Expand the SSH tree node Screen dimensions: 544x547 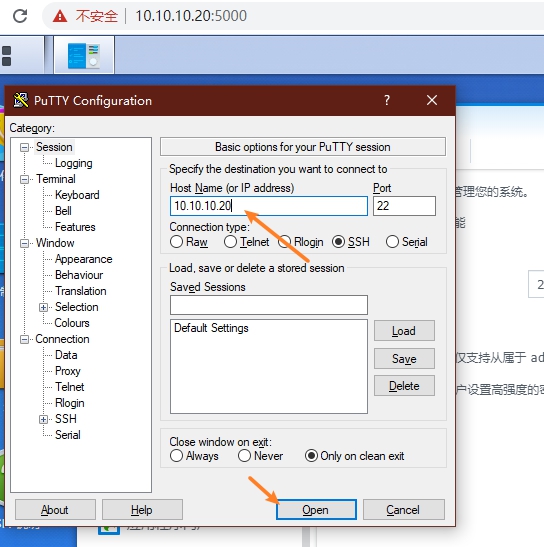(43, 419)
